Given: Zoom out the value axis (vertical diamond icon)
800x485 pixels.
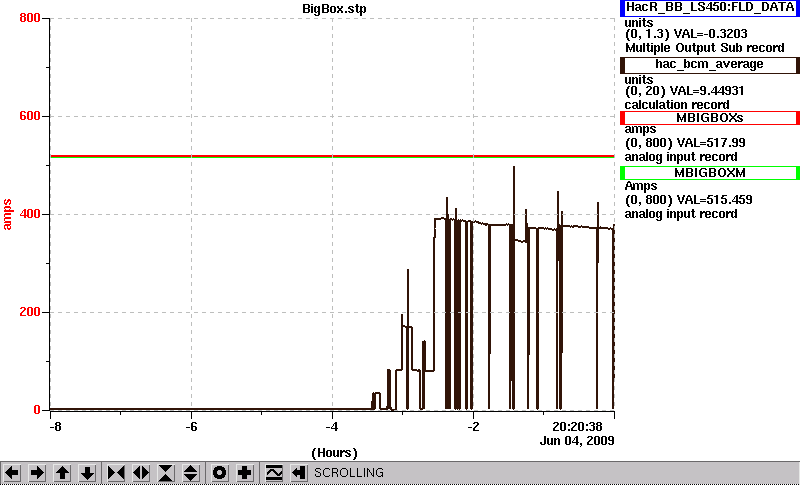Looking at the screenshot, I should pos(191,473).
